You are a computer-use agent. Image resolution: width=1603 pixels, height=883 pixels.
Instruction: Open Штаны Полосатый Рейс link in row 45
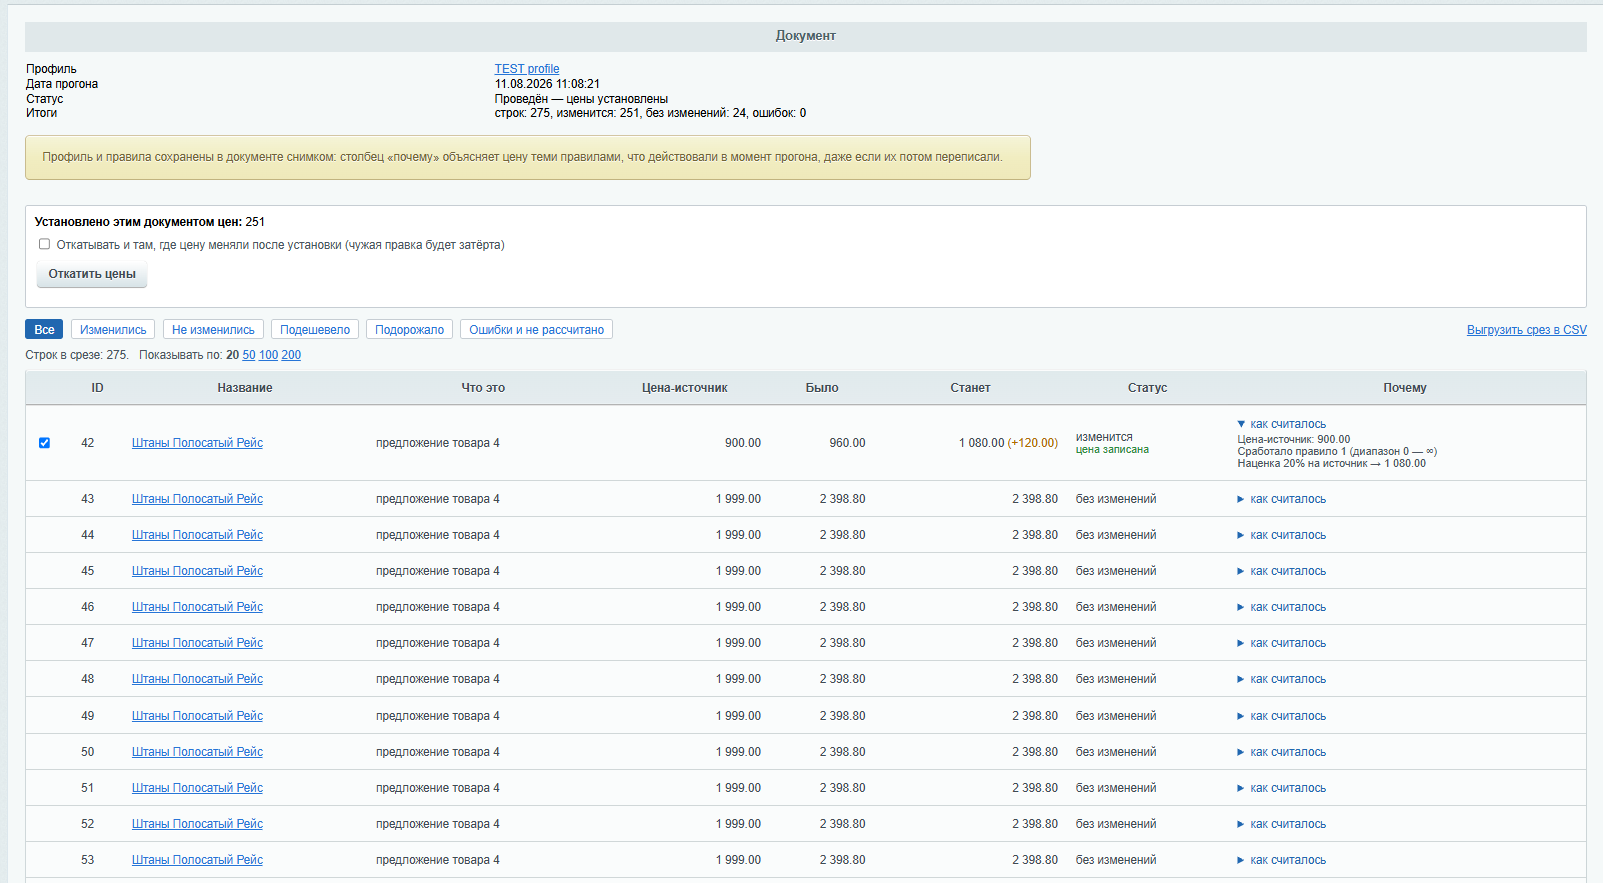197,571
